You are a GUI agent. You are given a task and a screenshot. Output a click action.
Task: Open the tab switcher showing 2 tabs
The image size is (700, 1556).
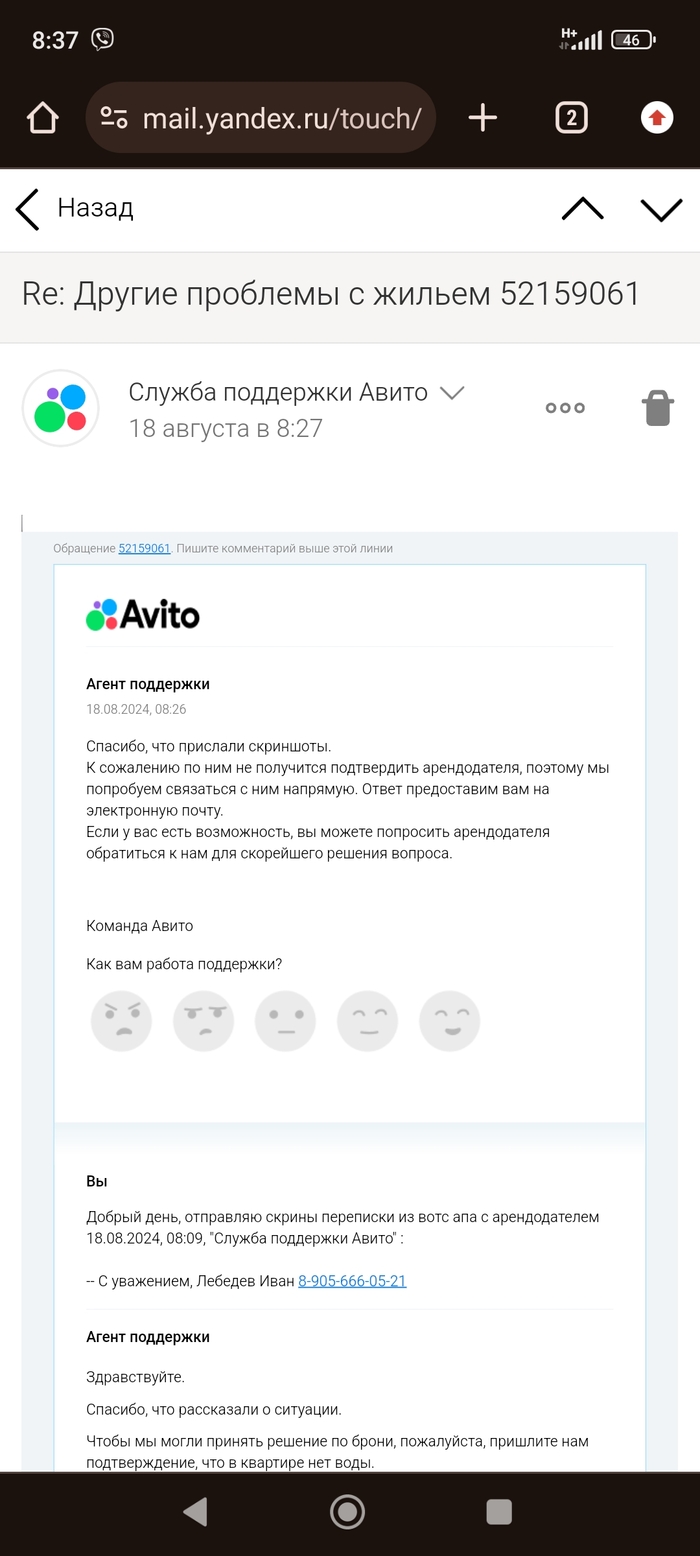coord(571,118)
